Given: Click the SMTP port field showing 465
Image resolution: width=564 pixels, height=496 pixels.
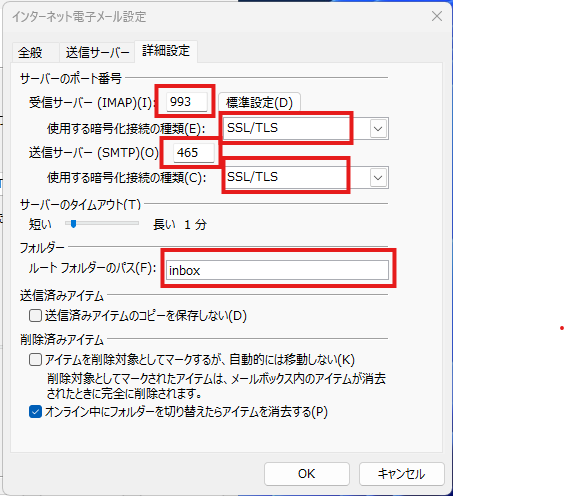Looking at the screenshot, I should pos(194,153).
